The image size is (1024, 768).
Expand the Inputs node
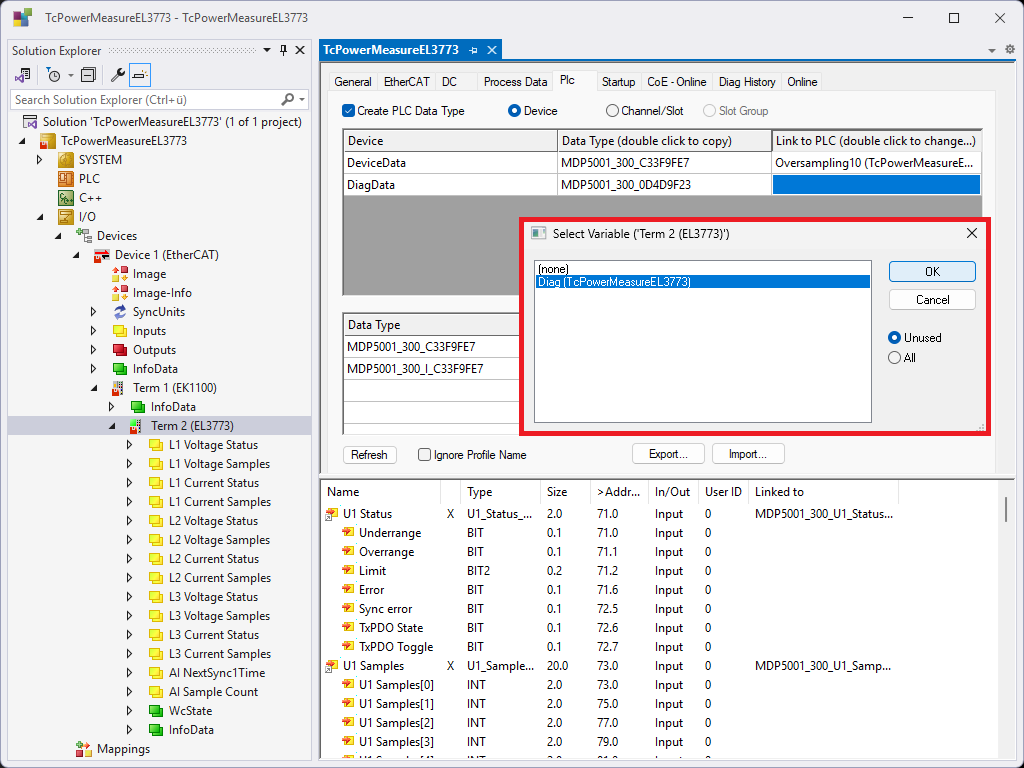coord(94,331)
